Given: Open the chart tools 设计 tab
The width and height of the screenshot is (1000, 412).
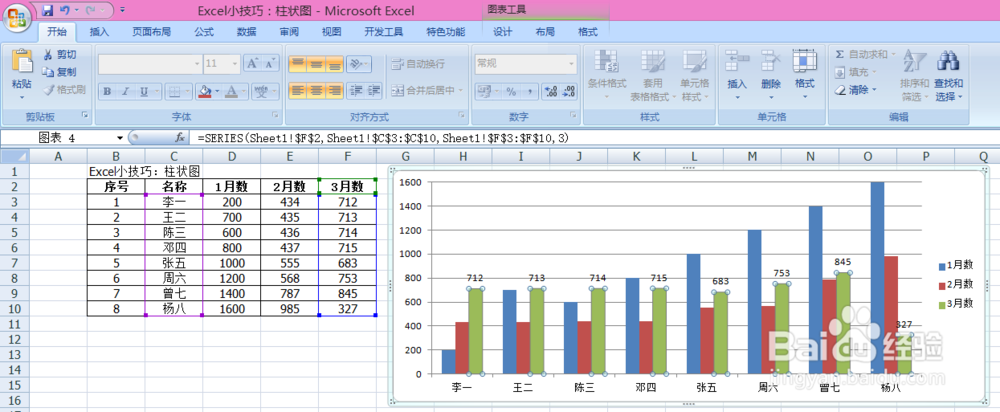Looking at the screenshot, I should click(x=503, y=32).
